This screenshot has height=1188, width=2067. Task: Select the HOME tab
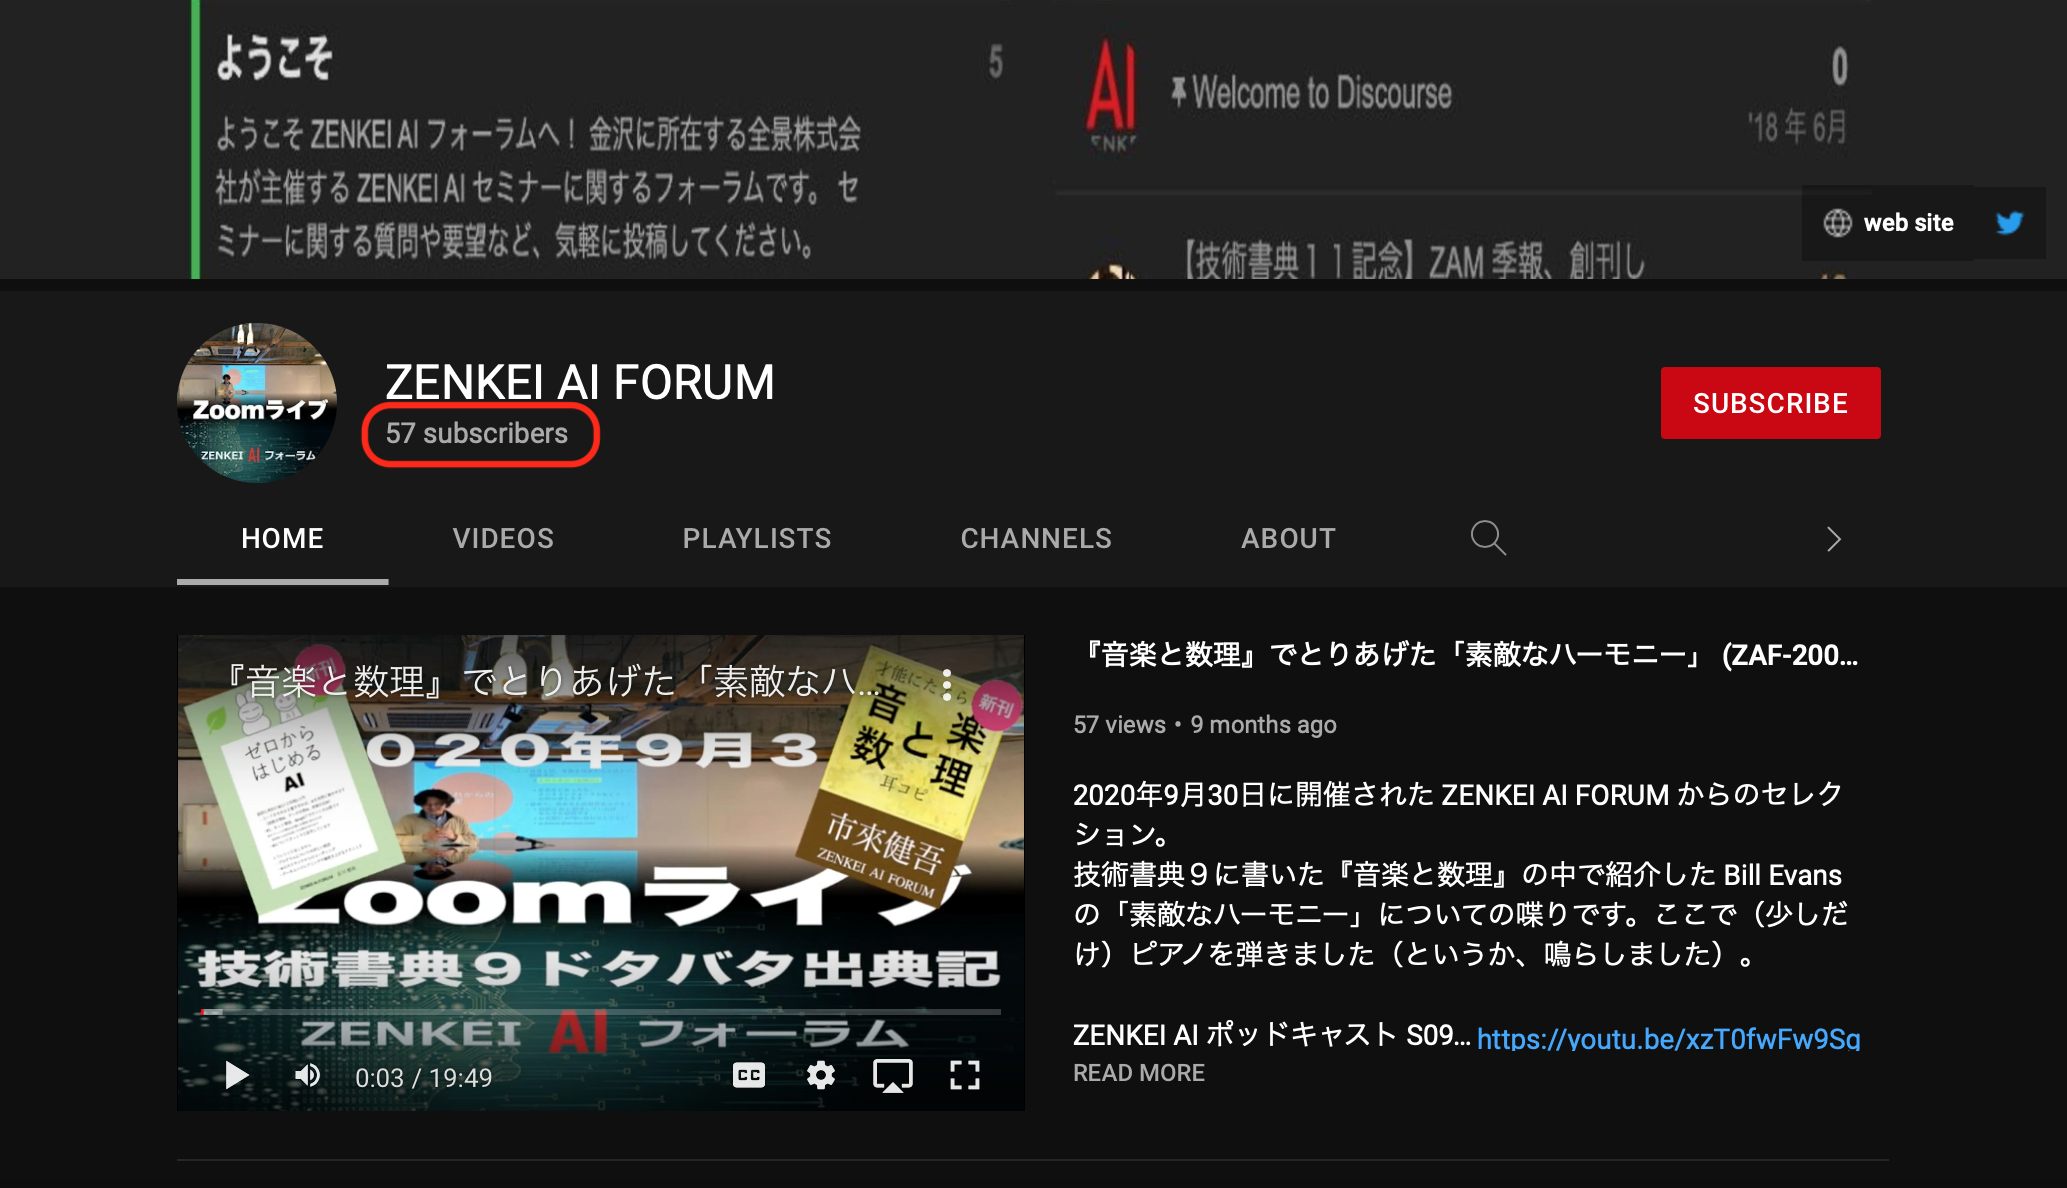[282, 538]
